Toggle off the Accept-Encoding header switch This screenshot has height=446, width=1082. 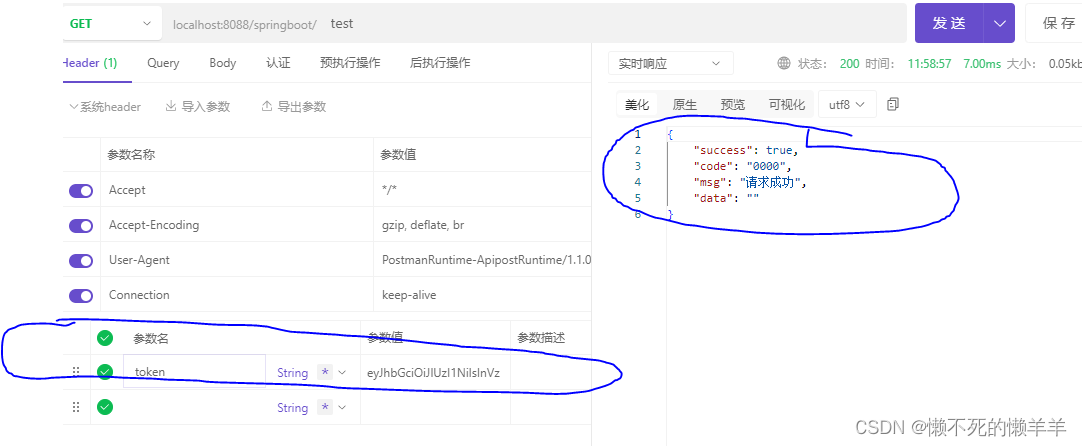click(x=81, y=226)
